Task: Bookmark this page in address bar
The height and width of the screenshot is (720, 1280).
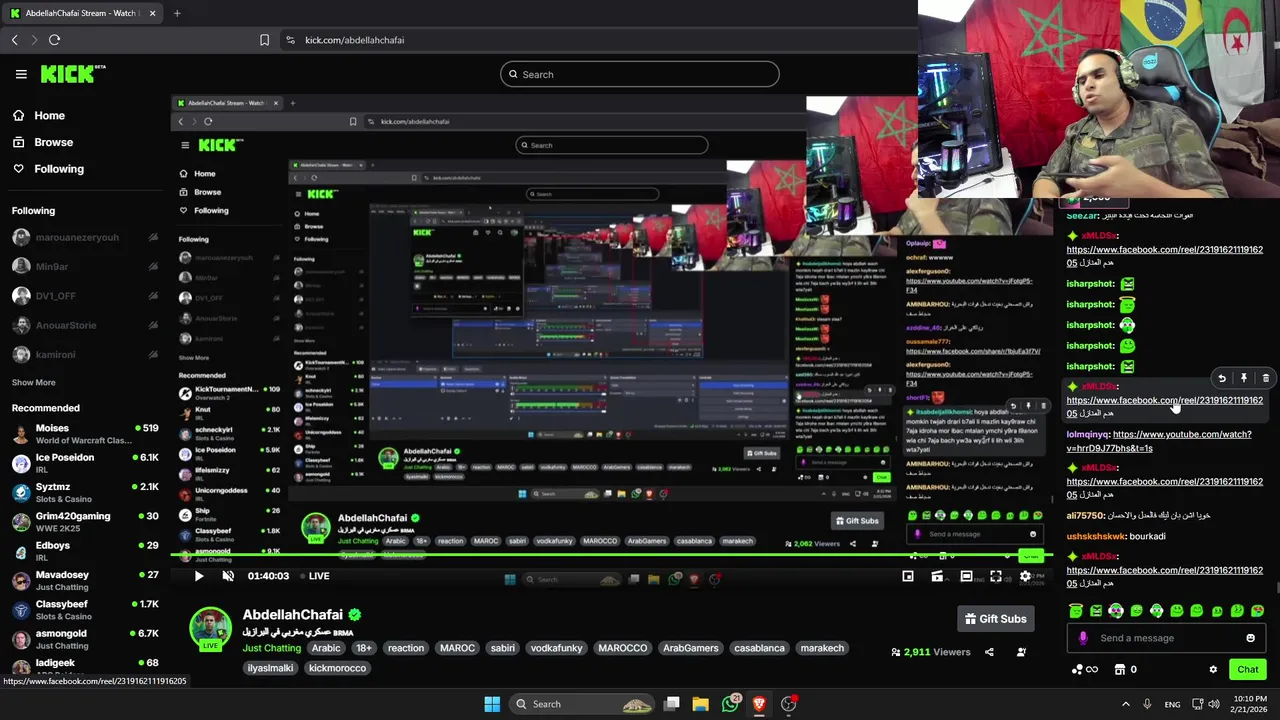Action: click(x=264, y=40)
